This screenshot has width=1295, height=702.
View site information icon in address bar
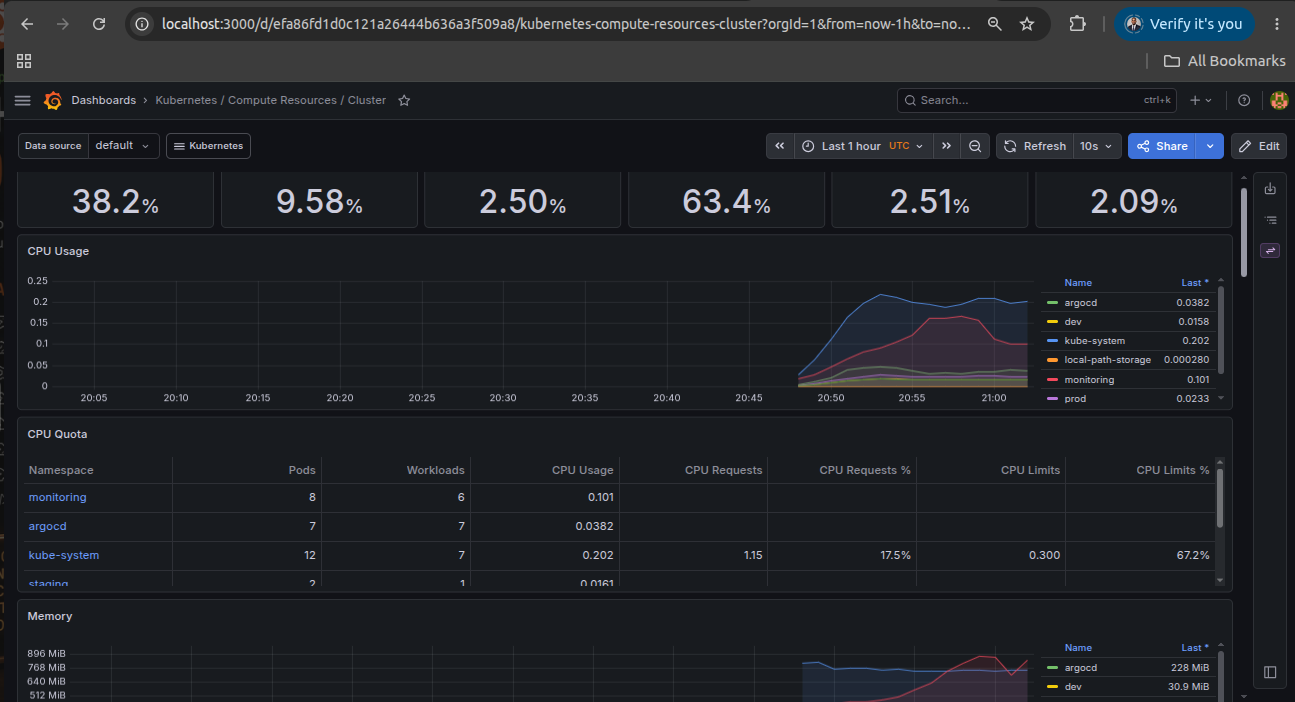(x=142, y=24)
